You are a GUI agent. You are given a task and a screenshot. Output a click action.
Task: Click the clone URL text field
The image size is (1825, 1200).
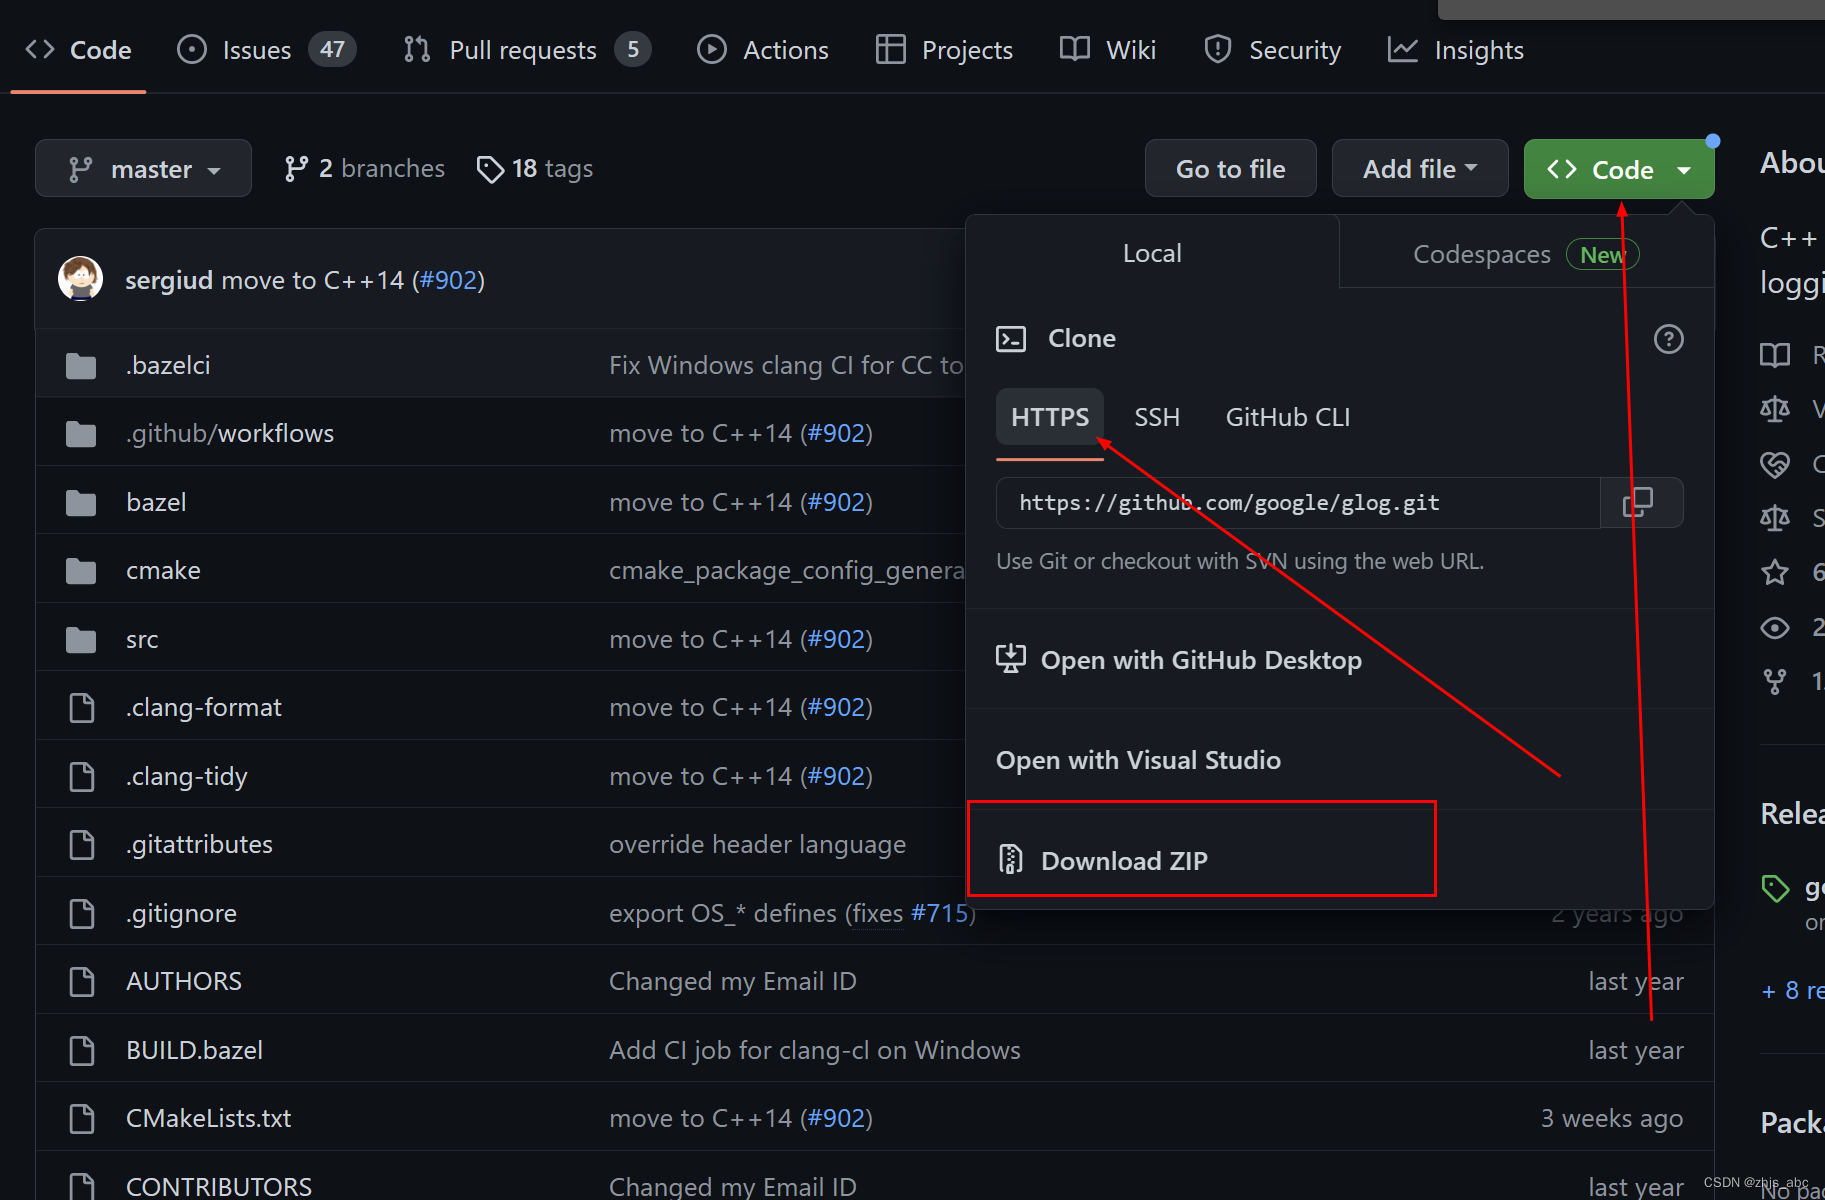pos(1298,502)
